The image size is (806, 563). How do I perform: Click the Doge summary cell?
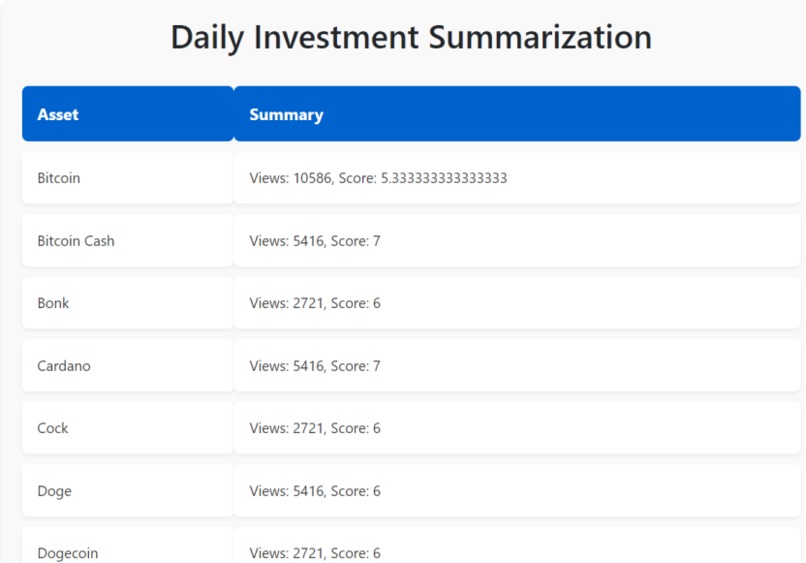tap(517, 491)
